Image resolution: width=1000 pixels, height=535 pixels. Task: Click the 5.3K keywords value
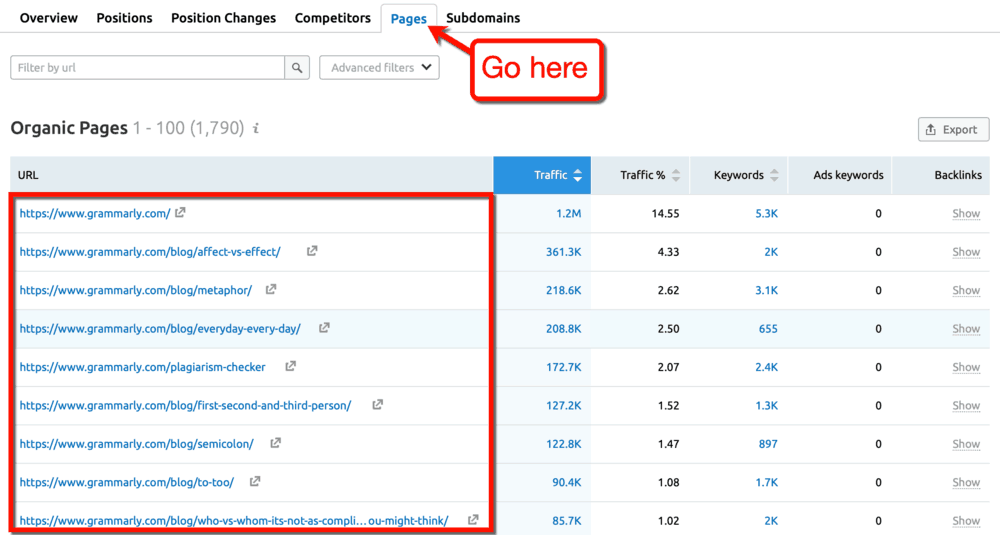(x=767, y=214)
